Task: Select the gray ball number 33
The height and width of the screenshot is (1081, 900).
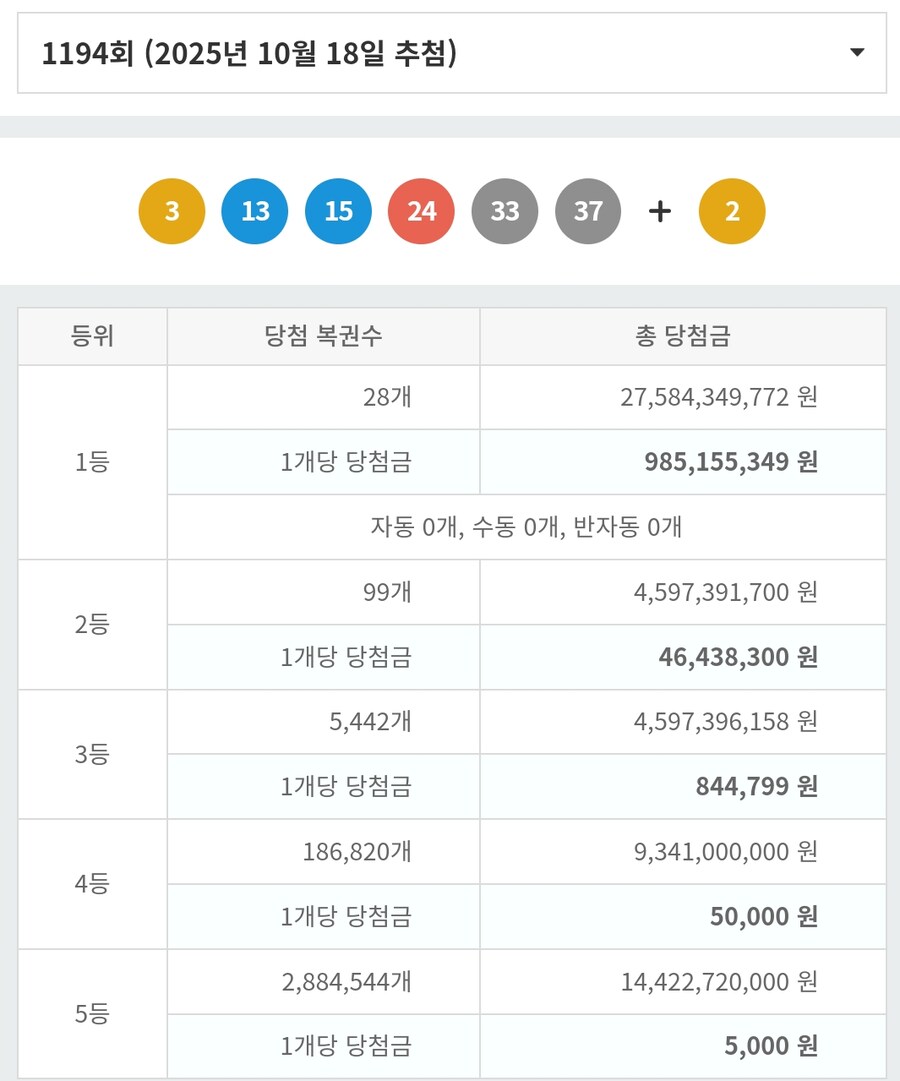Action: tap(505, 212)
